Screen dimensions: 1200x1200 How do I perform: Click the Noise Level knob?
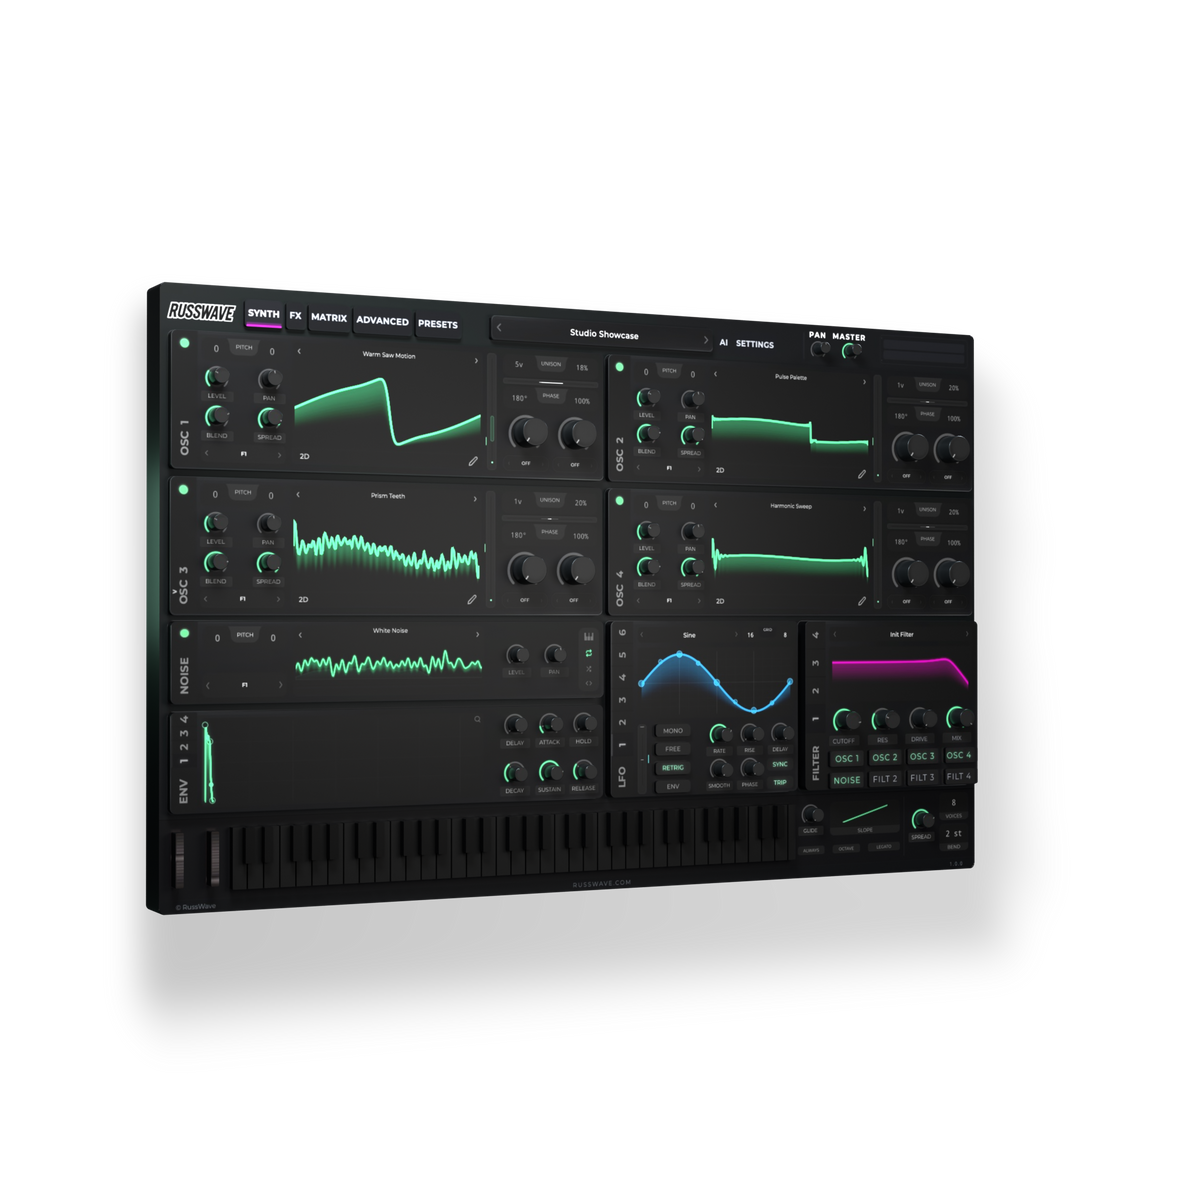coord(516,655)
